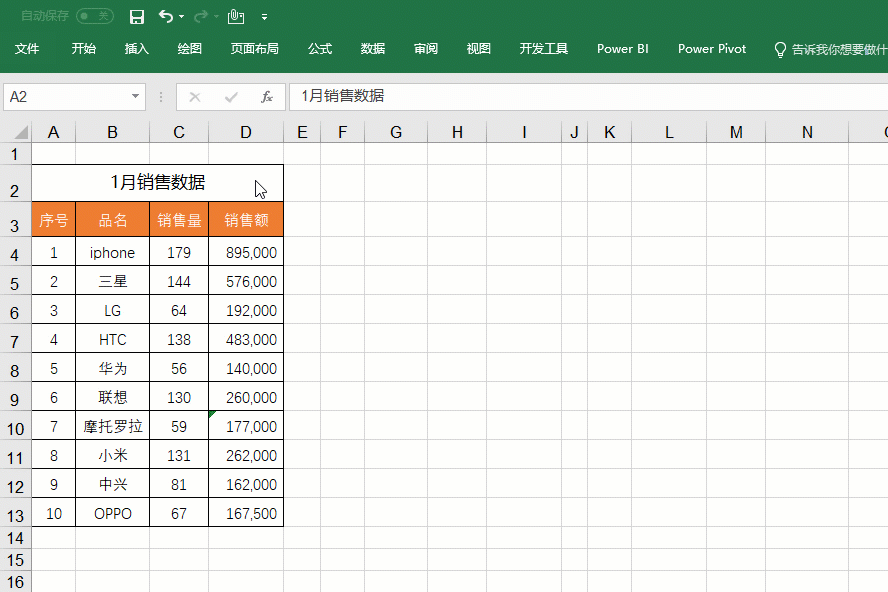Open Customize Quick Access Toolbar dropdown

[264, 17]
